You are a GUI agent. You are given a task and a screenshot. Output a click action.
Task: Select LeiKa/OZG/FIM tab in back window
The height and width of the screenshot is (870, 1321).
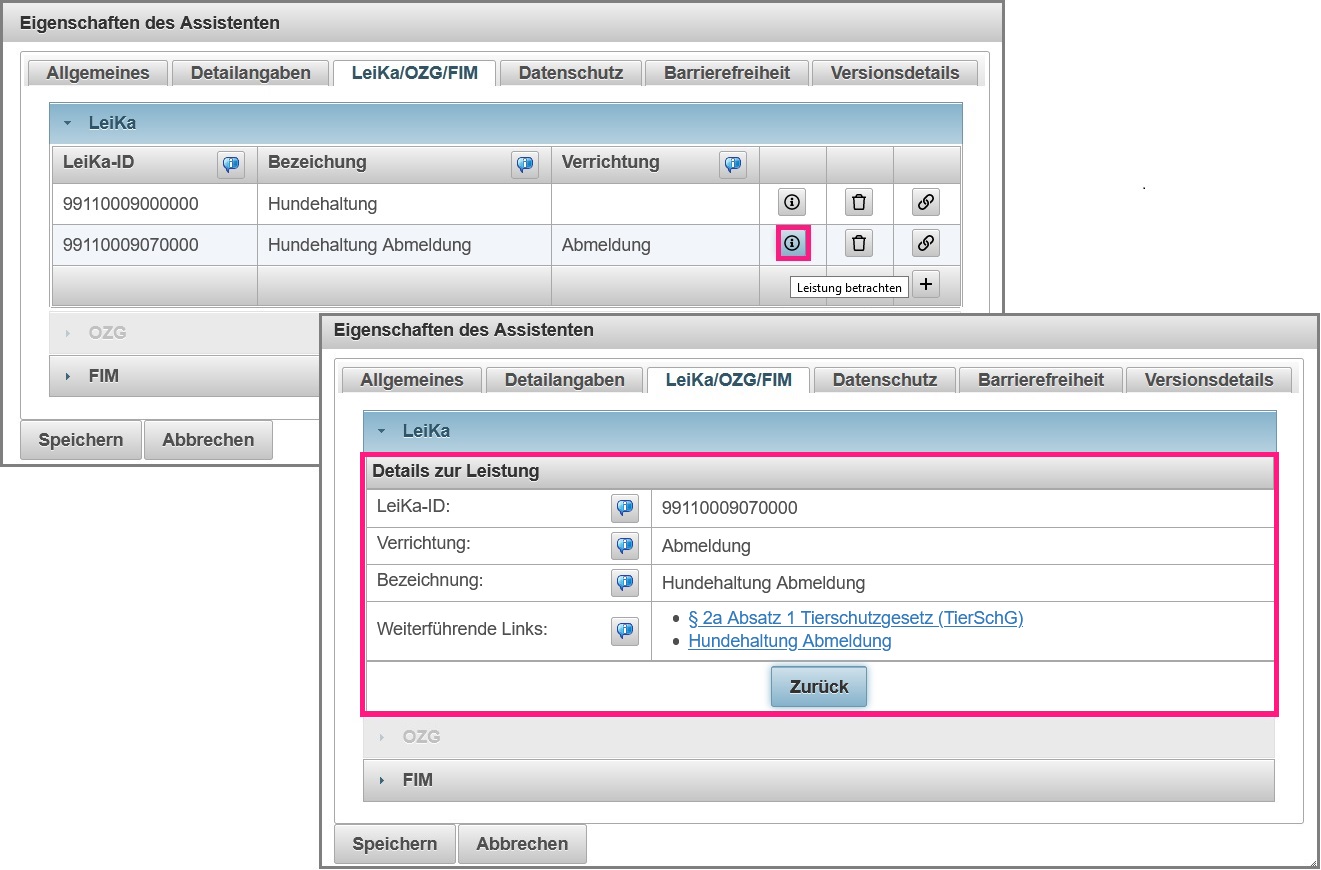click(x=414, y=73)
